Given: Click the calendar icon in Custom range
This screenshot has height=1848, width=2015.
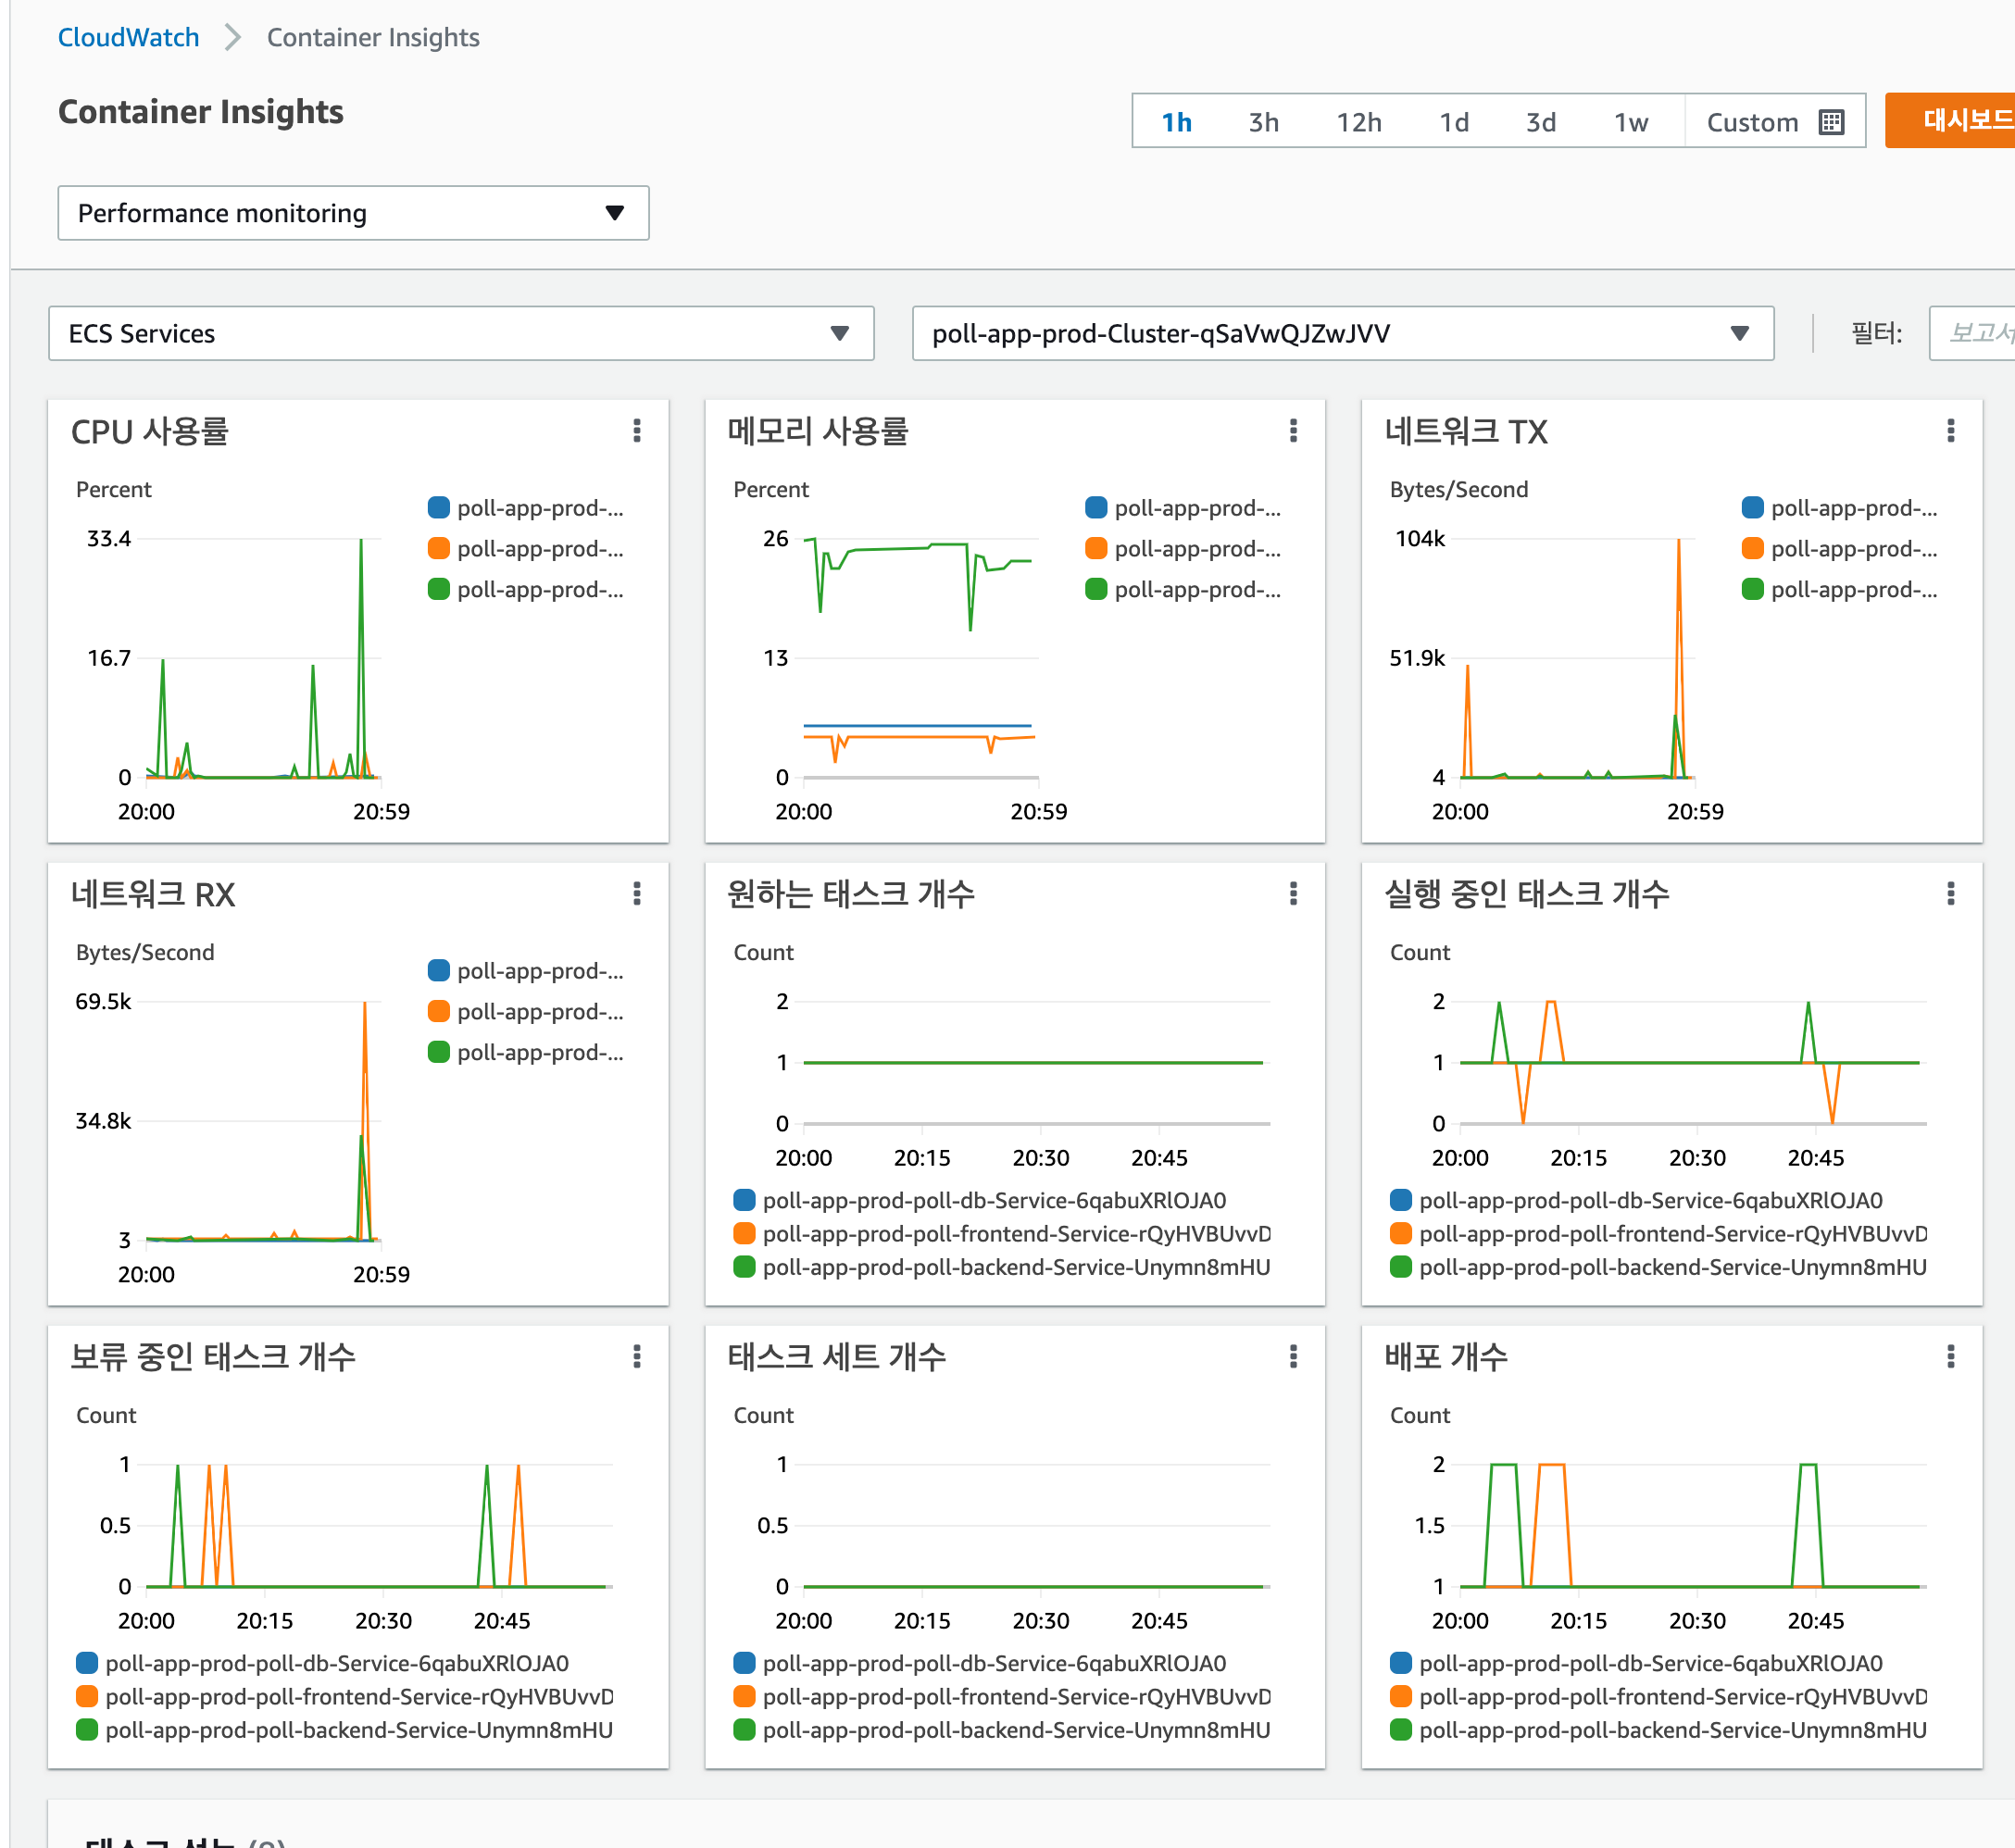Looking at the screenshot, I should tap(1831, 122).
